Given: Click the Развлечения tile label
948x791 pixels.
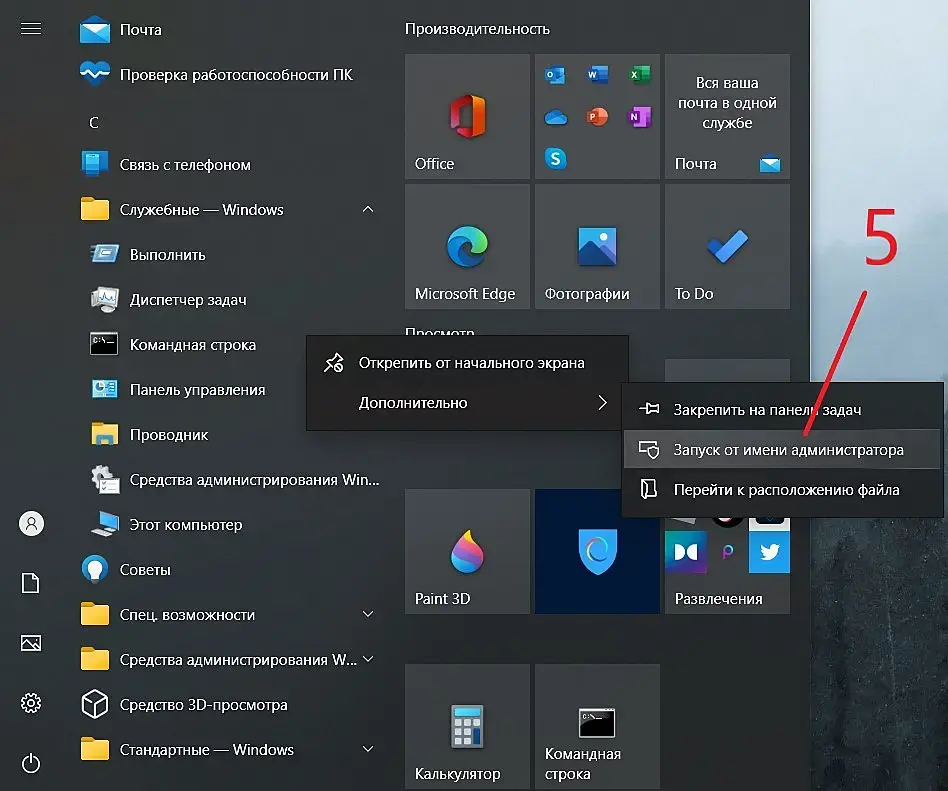Looking at the screenshot, I should [718, 599].
